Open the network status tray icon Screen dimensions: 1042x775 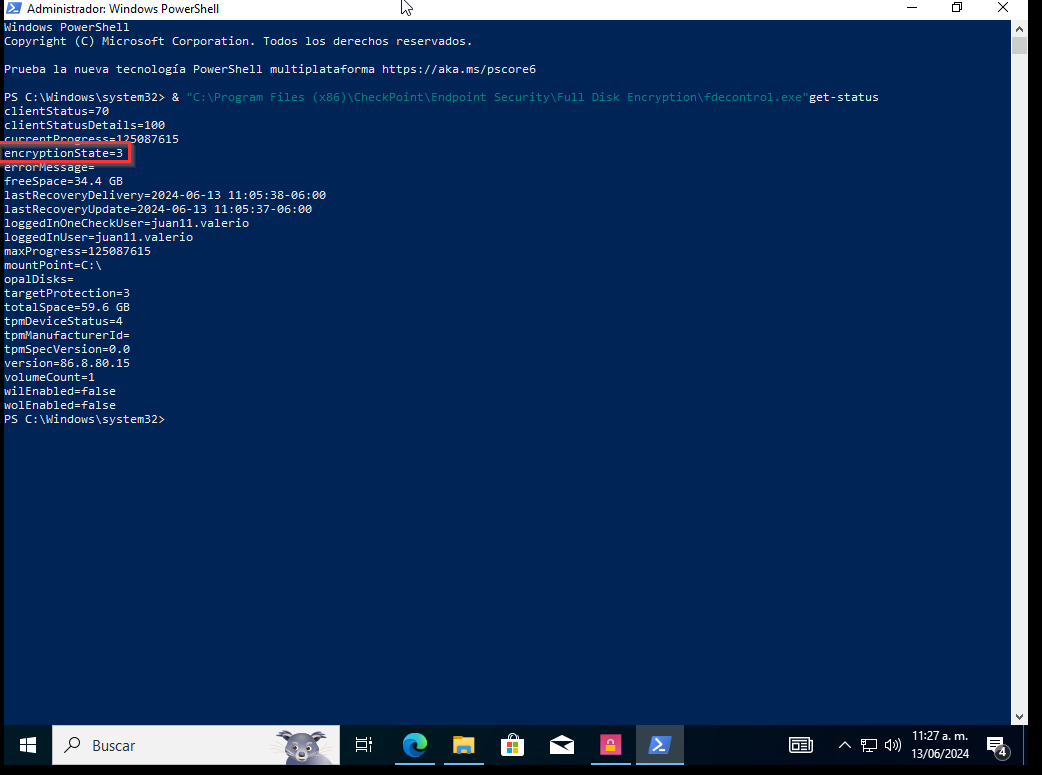tap(869, 745)
